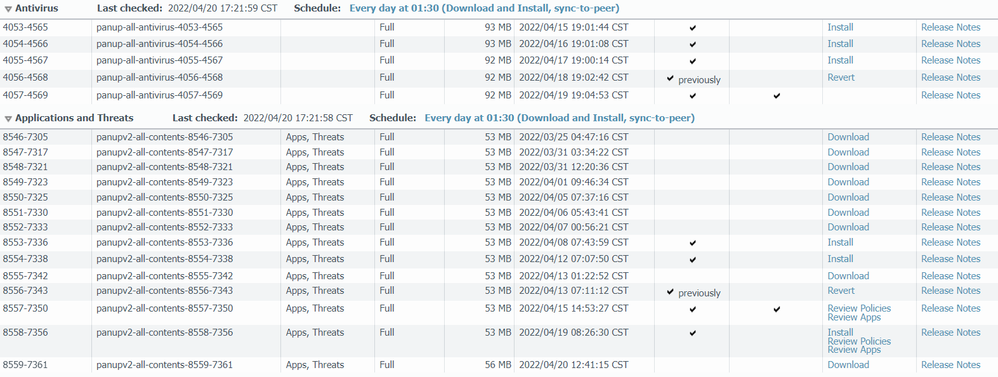Select the 93 MB size for antivirus 4054-4566
Viewport: 998px width, 377px height.
498,44
